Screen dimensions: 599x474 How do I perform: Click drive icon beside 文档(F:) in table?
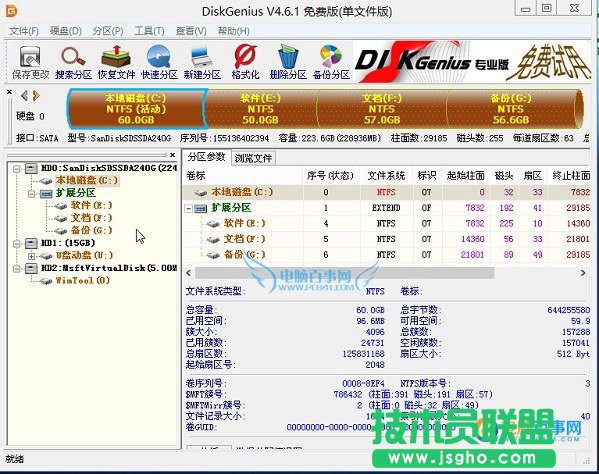(x=213, y=239)
